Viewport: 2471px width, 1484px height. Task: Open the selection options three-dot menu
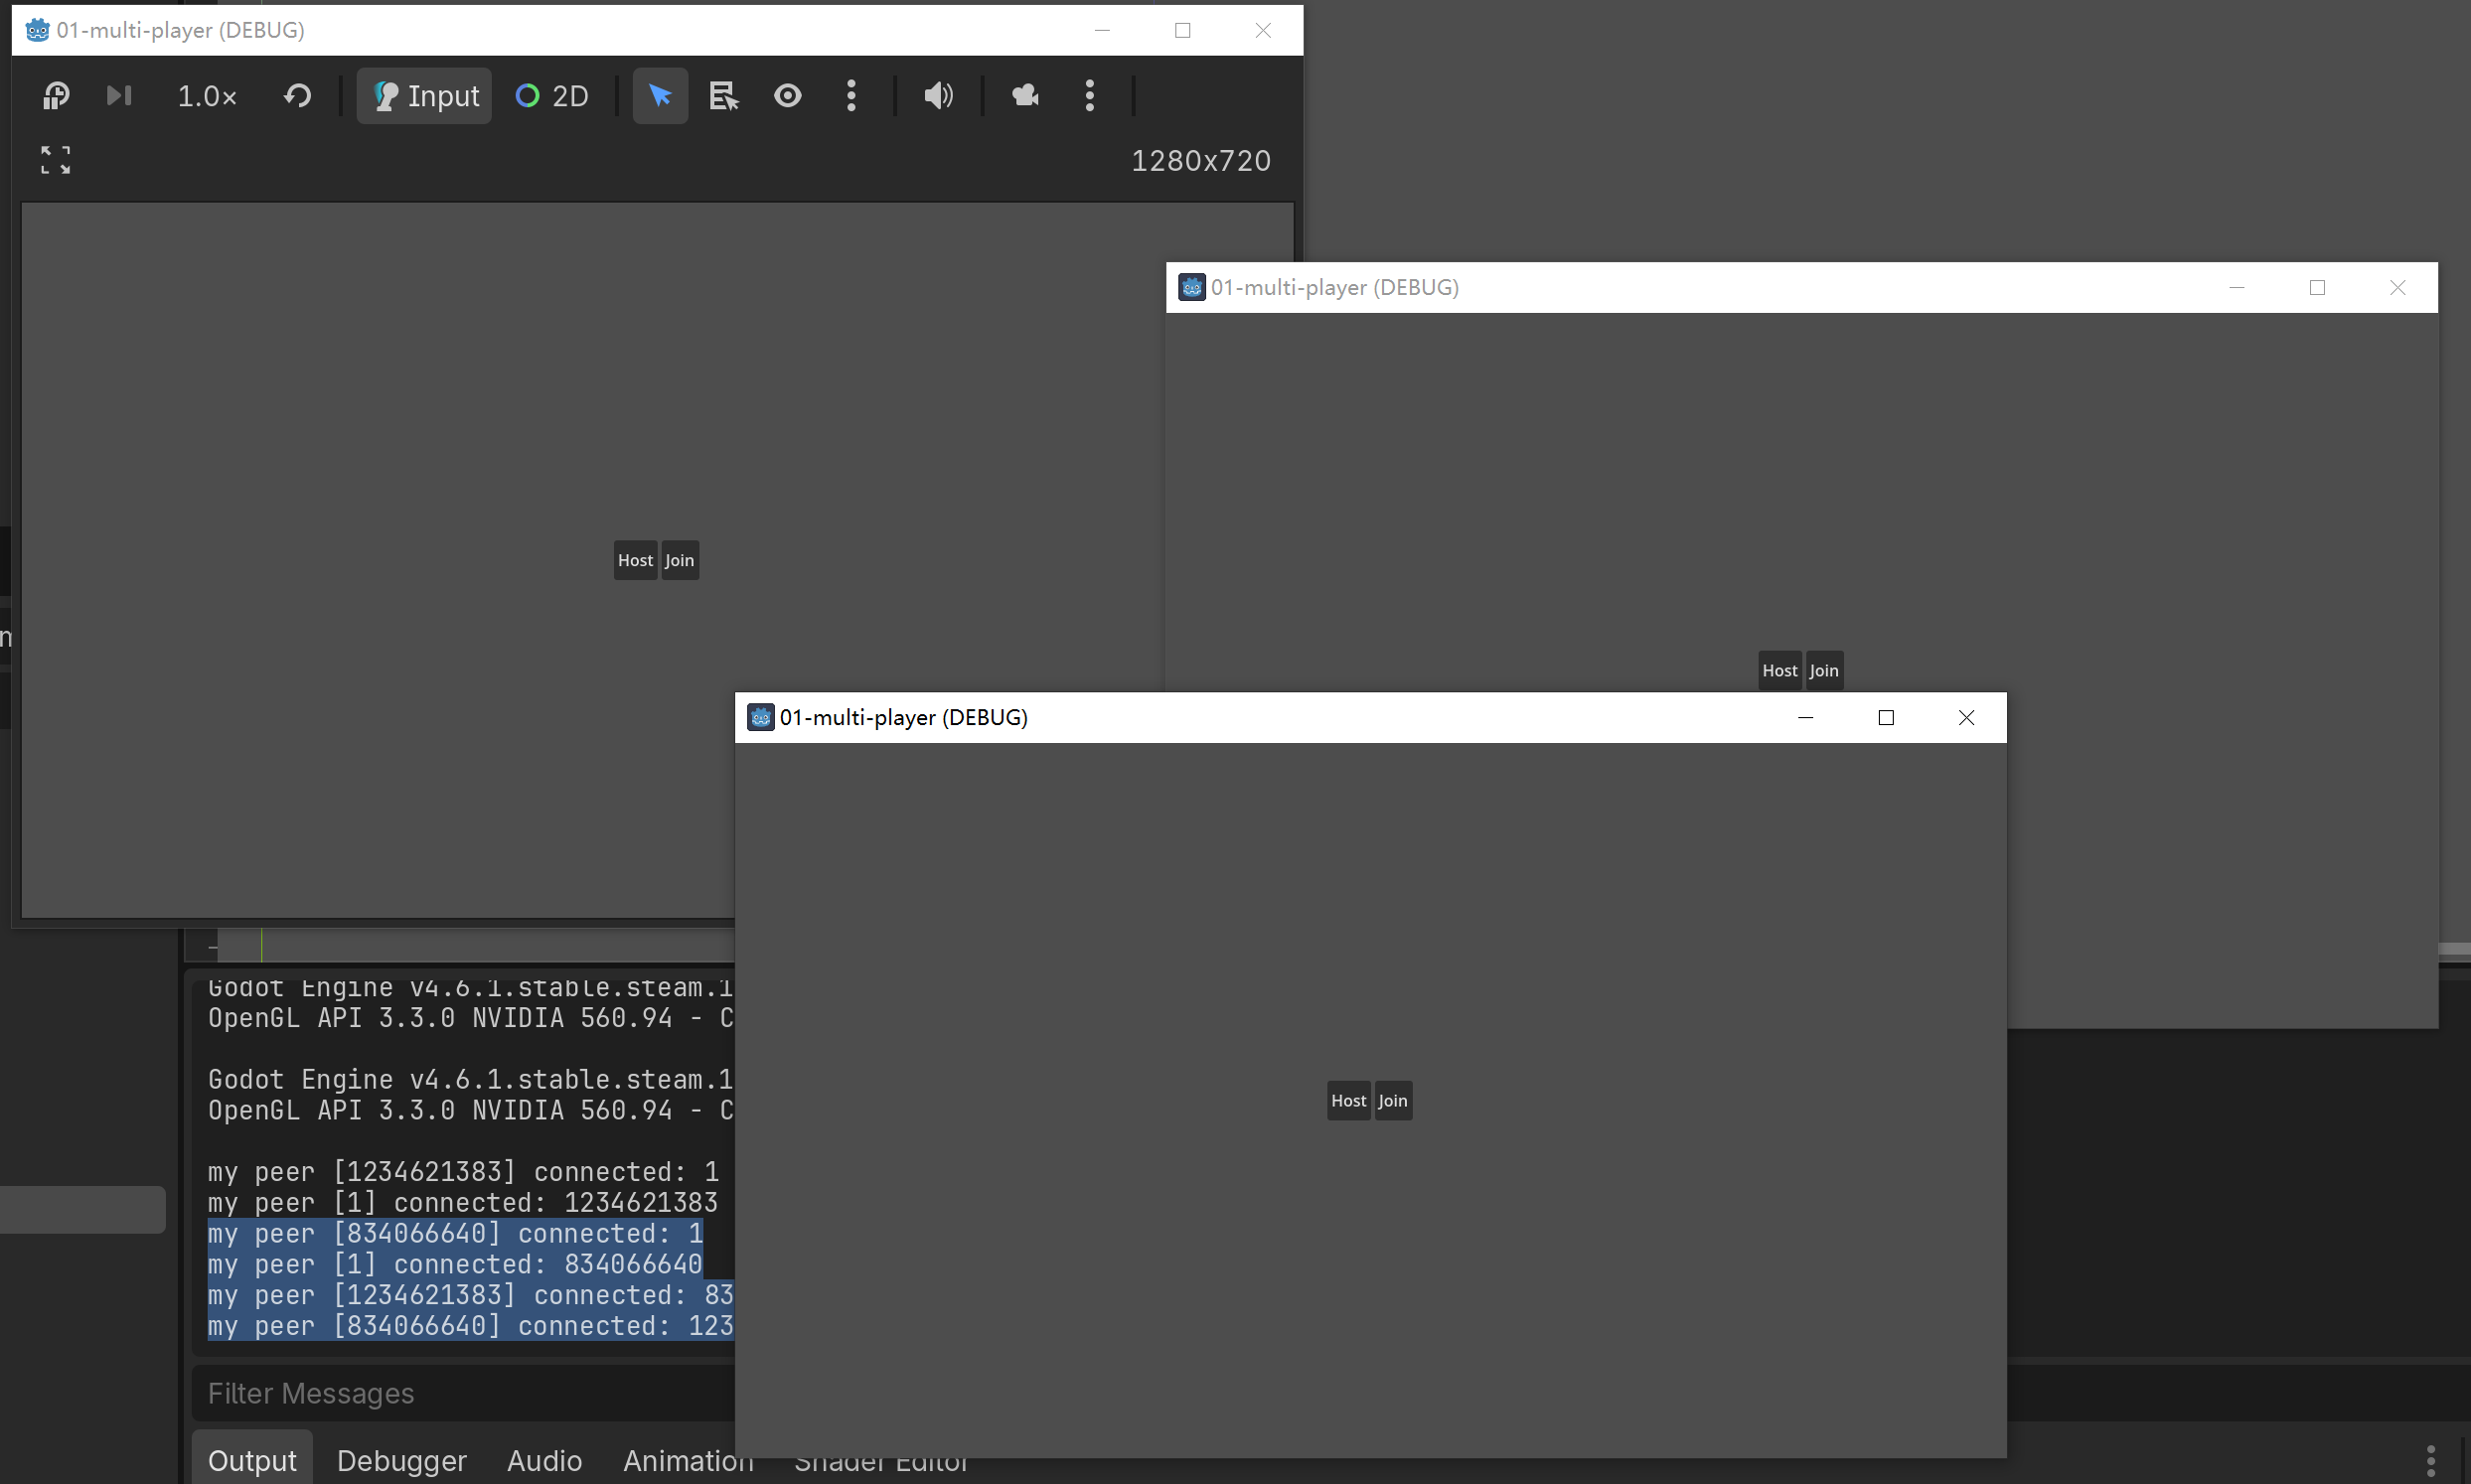click(x=851, y=96)
